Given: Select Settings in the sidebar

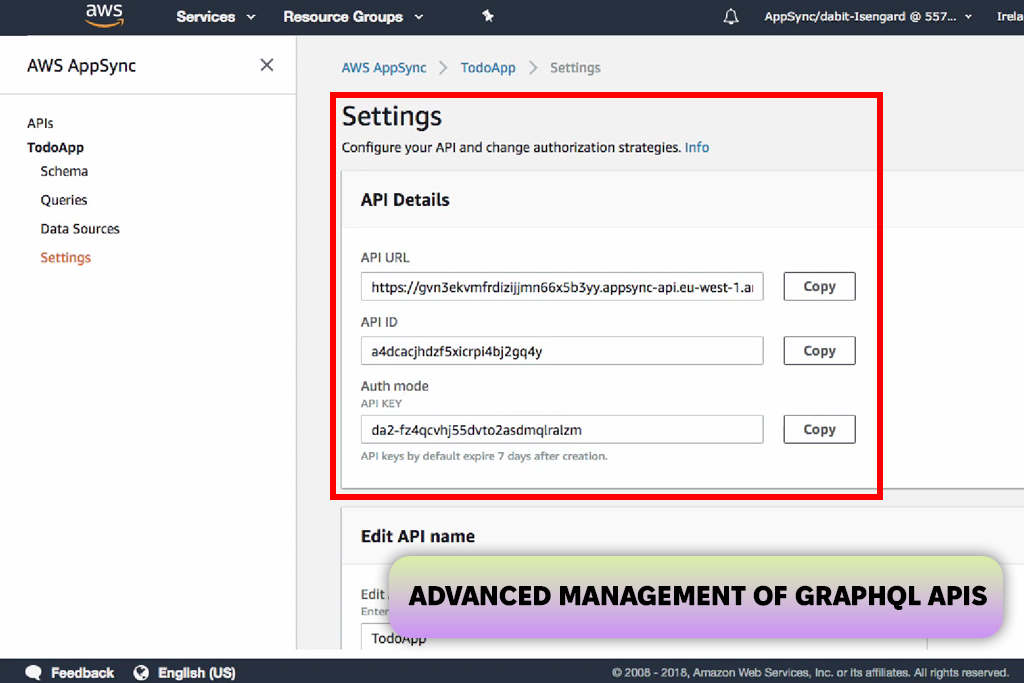Looking at the screenshot, I should pyautogui.click(x=66, y=258).
